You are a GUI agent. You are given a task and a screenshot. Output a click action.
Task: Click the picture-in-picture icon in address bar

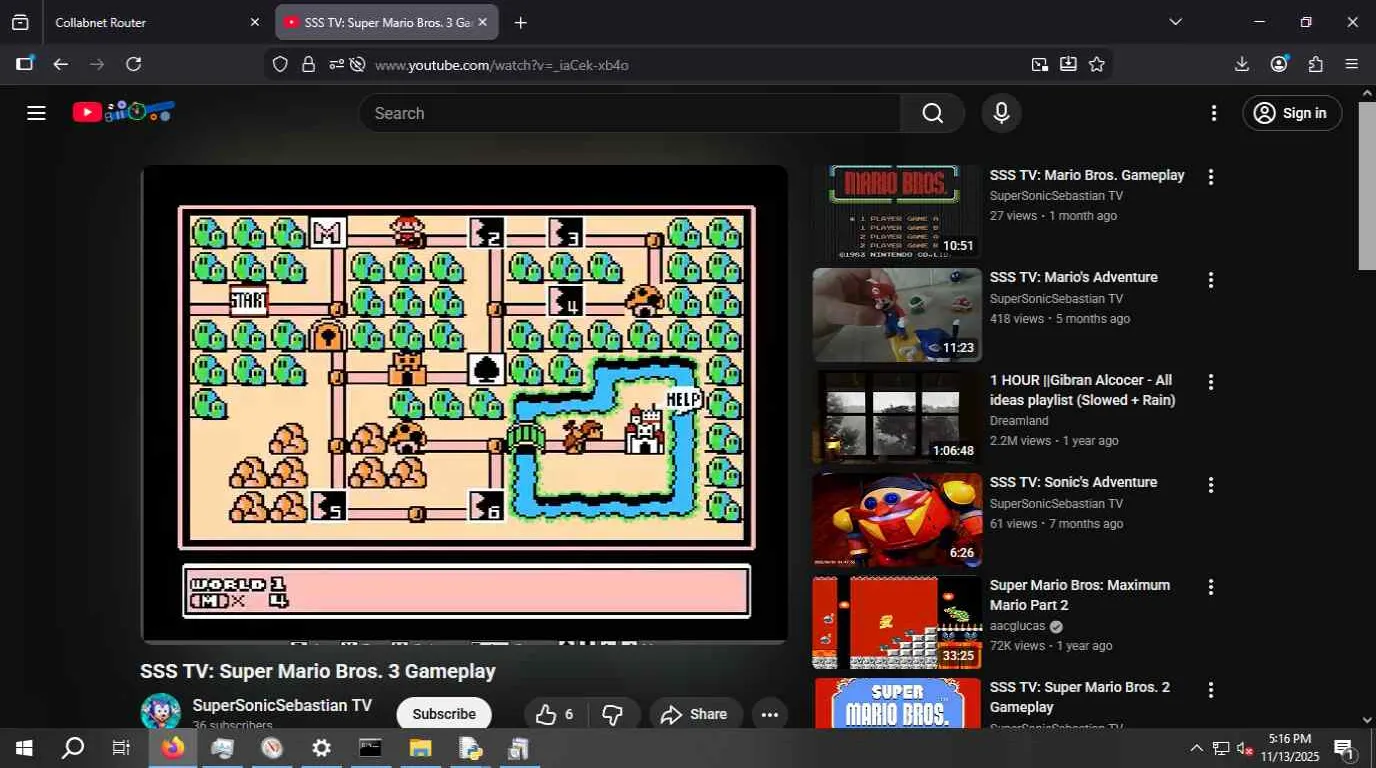(1040, 64)
